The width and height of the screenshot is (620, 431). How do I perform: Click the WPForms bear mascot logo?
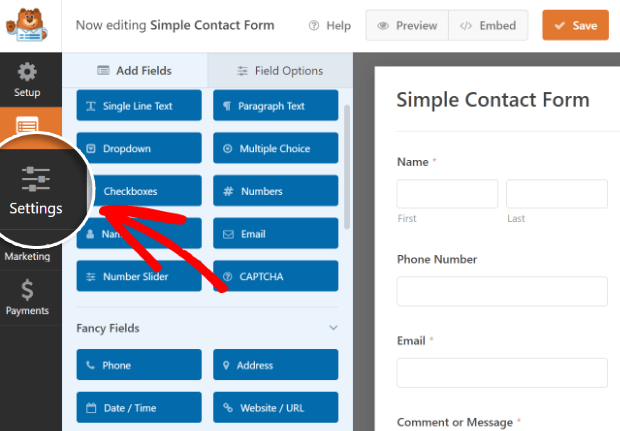(31, 25)
